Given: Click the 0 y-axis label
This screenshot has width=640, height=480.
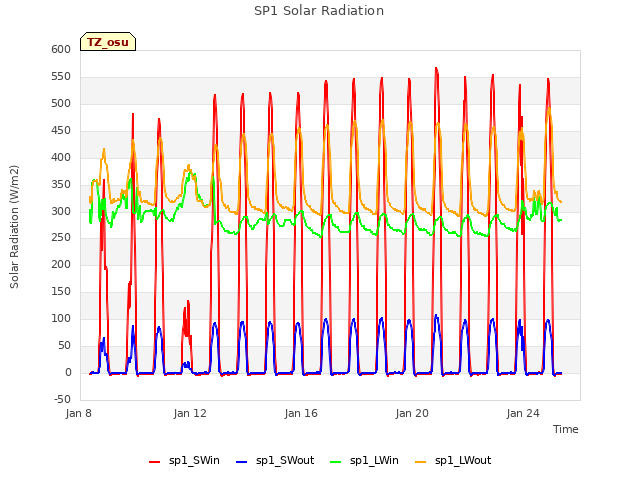Looking at the screenshot, I should (x=68, y=372).
